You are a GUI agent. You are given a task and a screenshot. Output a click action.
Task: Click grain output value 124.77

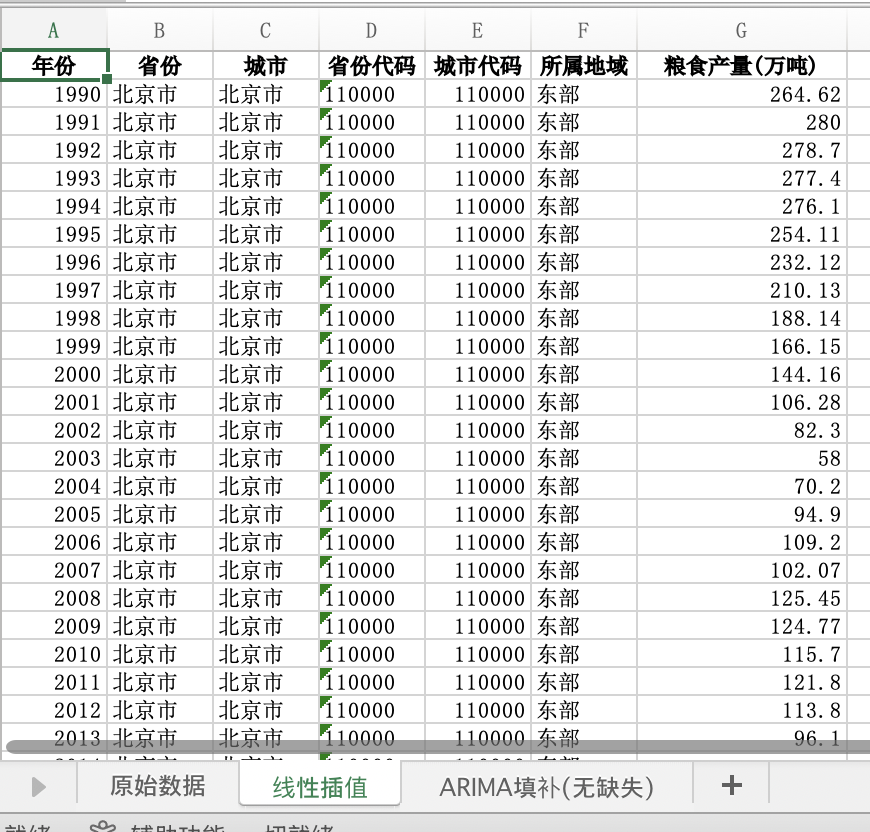(x=742, y=626)
